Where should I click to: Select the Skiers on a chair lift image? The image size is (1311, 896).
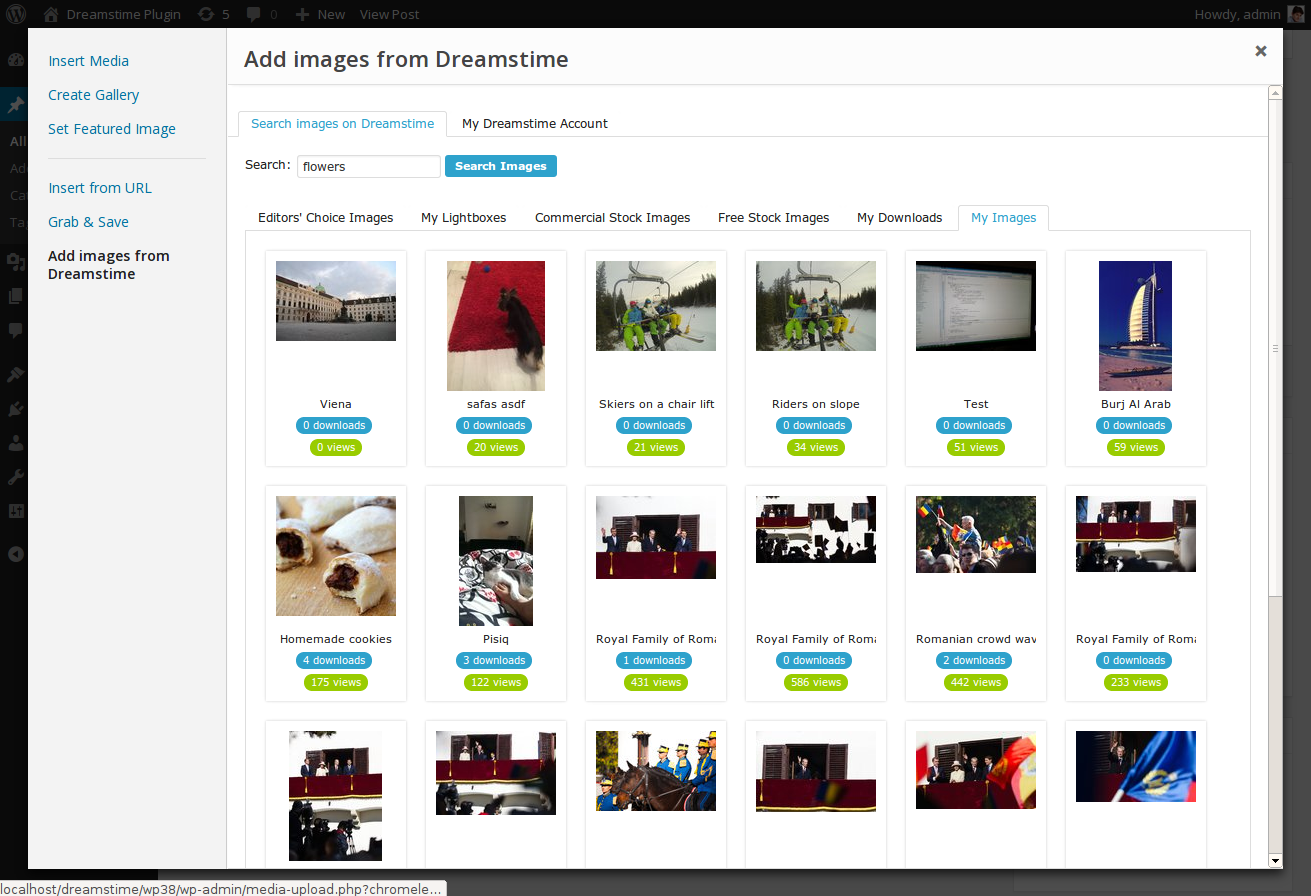point(655,306)
